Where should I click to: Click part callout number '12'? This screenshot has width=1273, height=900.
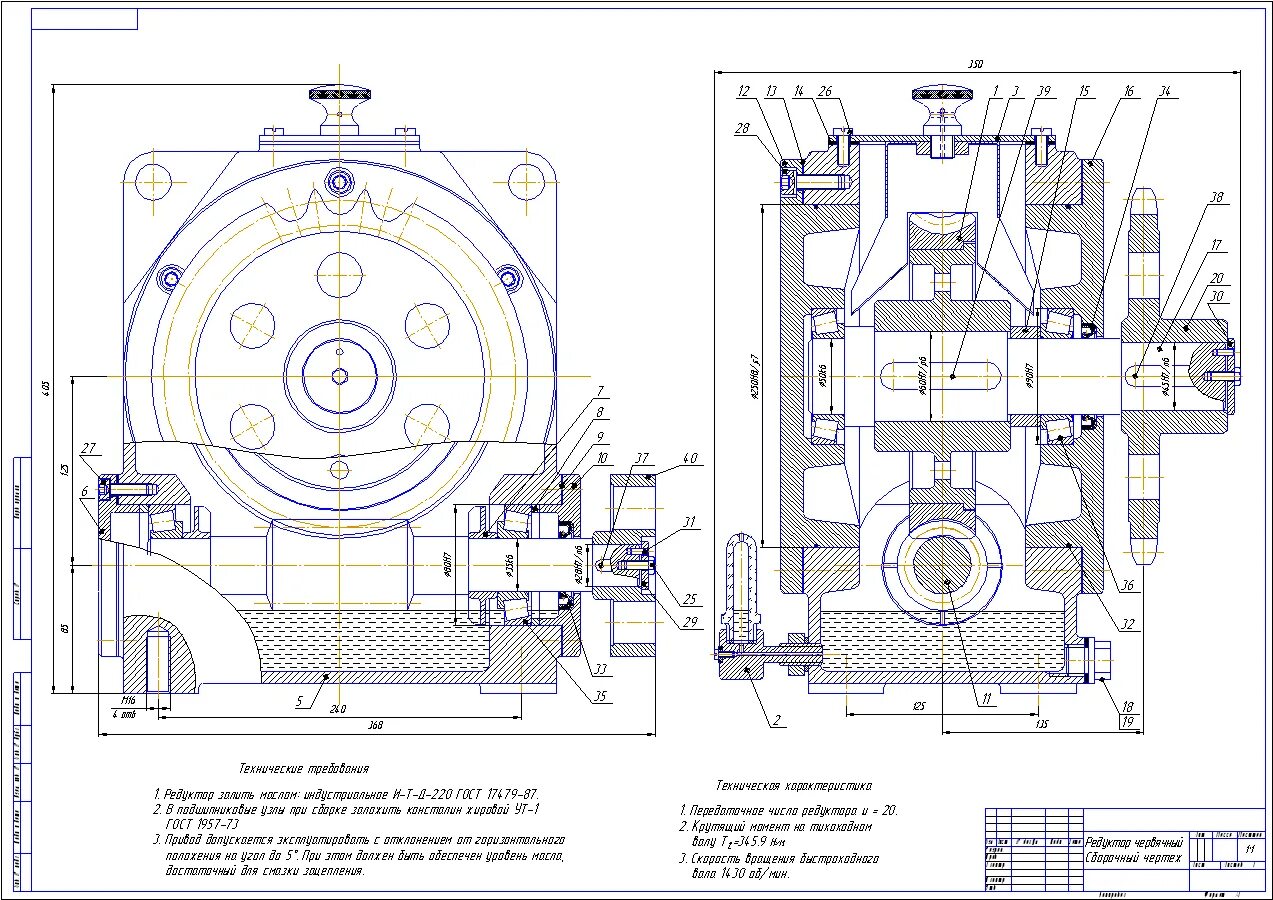744,91
